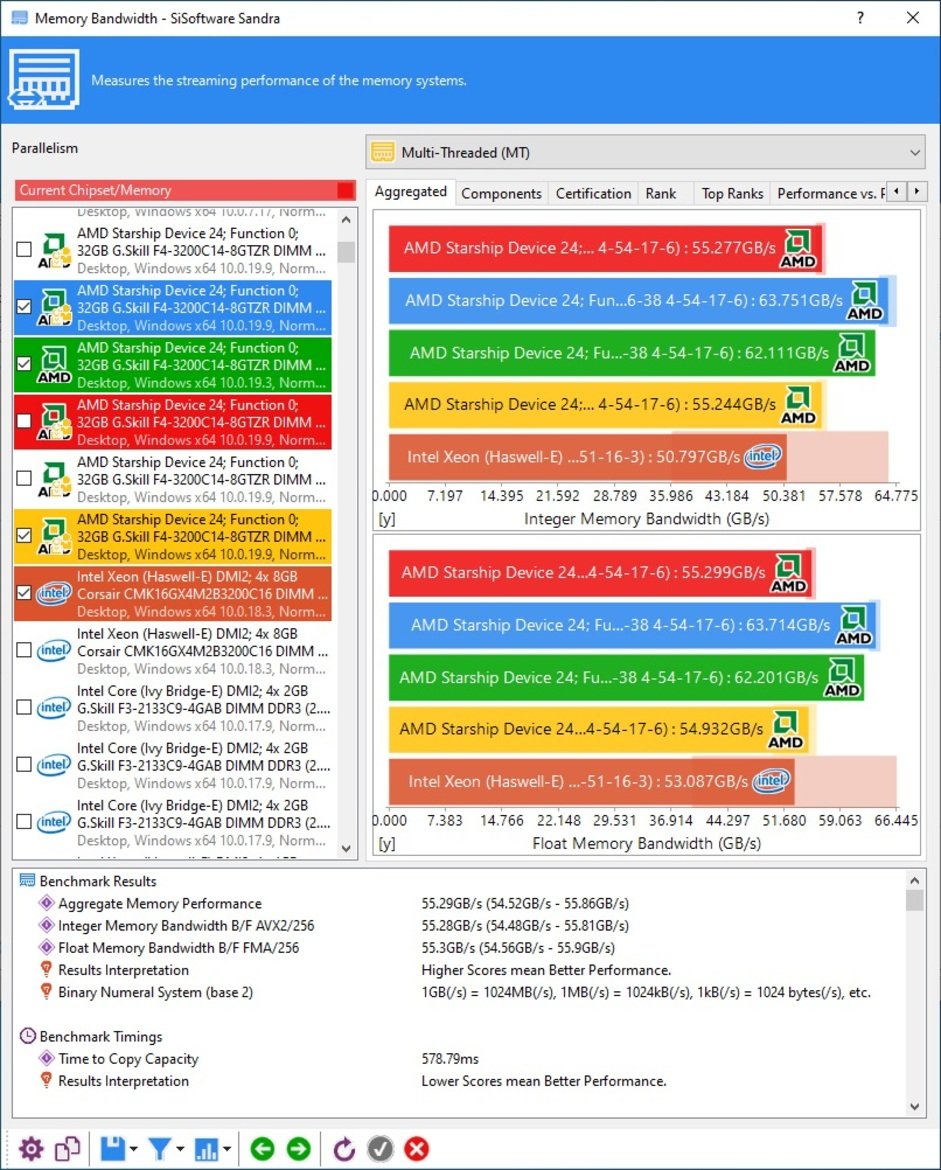Click the AMD logo on the 62.201GB/s bar
The width and height of the screenshot is (941, 1170).
tap(842, 678)
